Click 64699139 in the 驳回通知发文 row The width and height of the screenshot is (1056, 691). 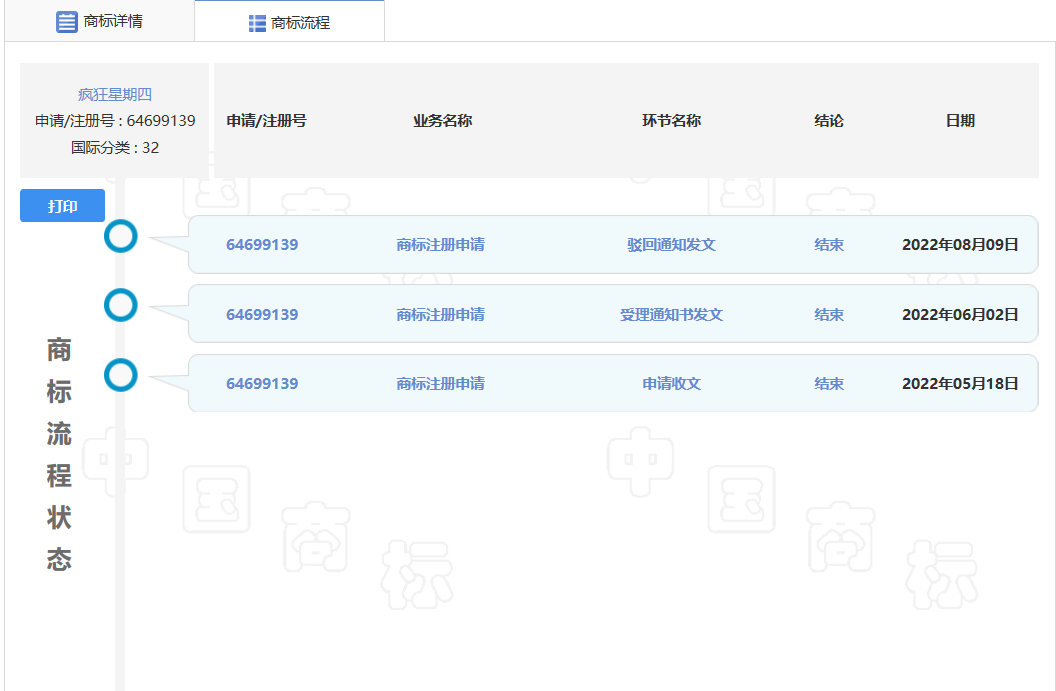coord(262,244)
